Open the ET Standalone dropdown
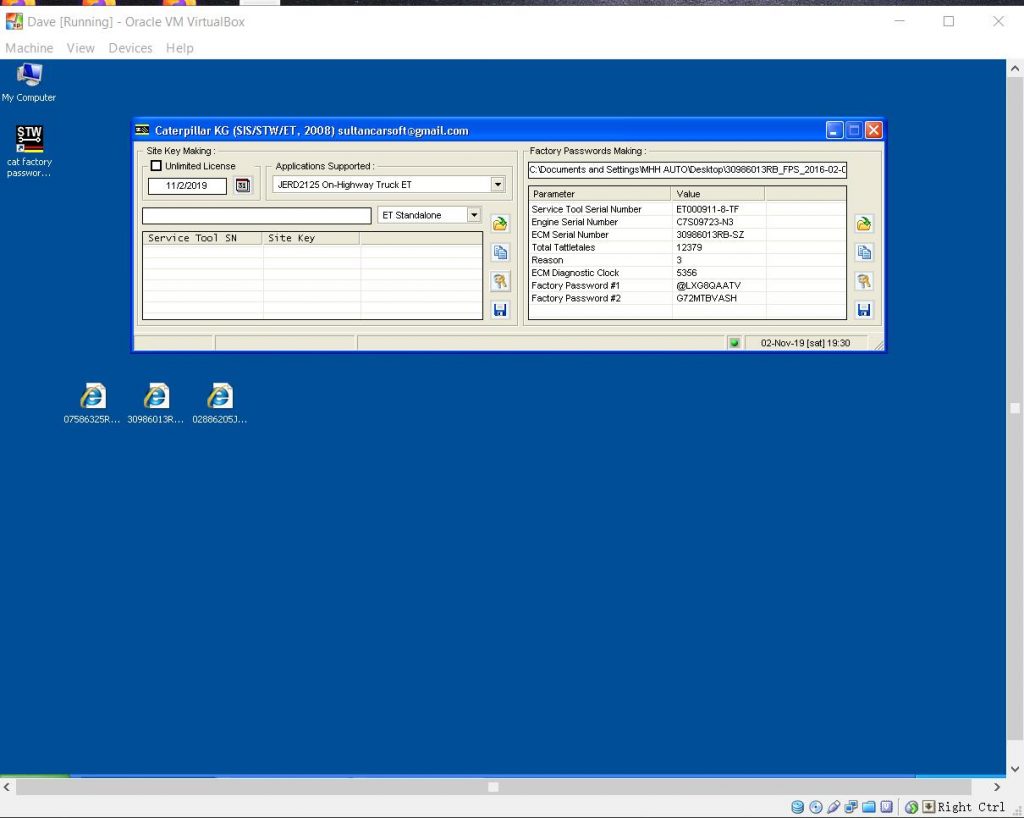 point(474,215)
